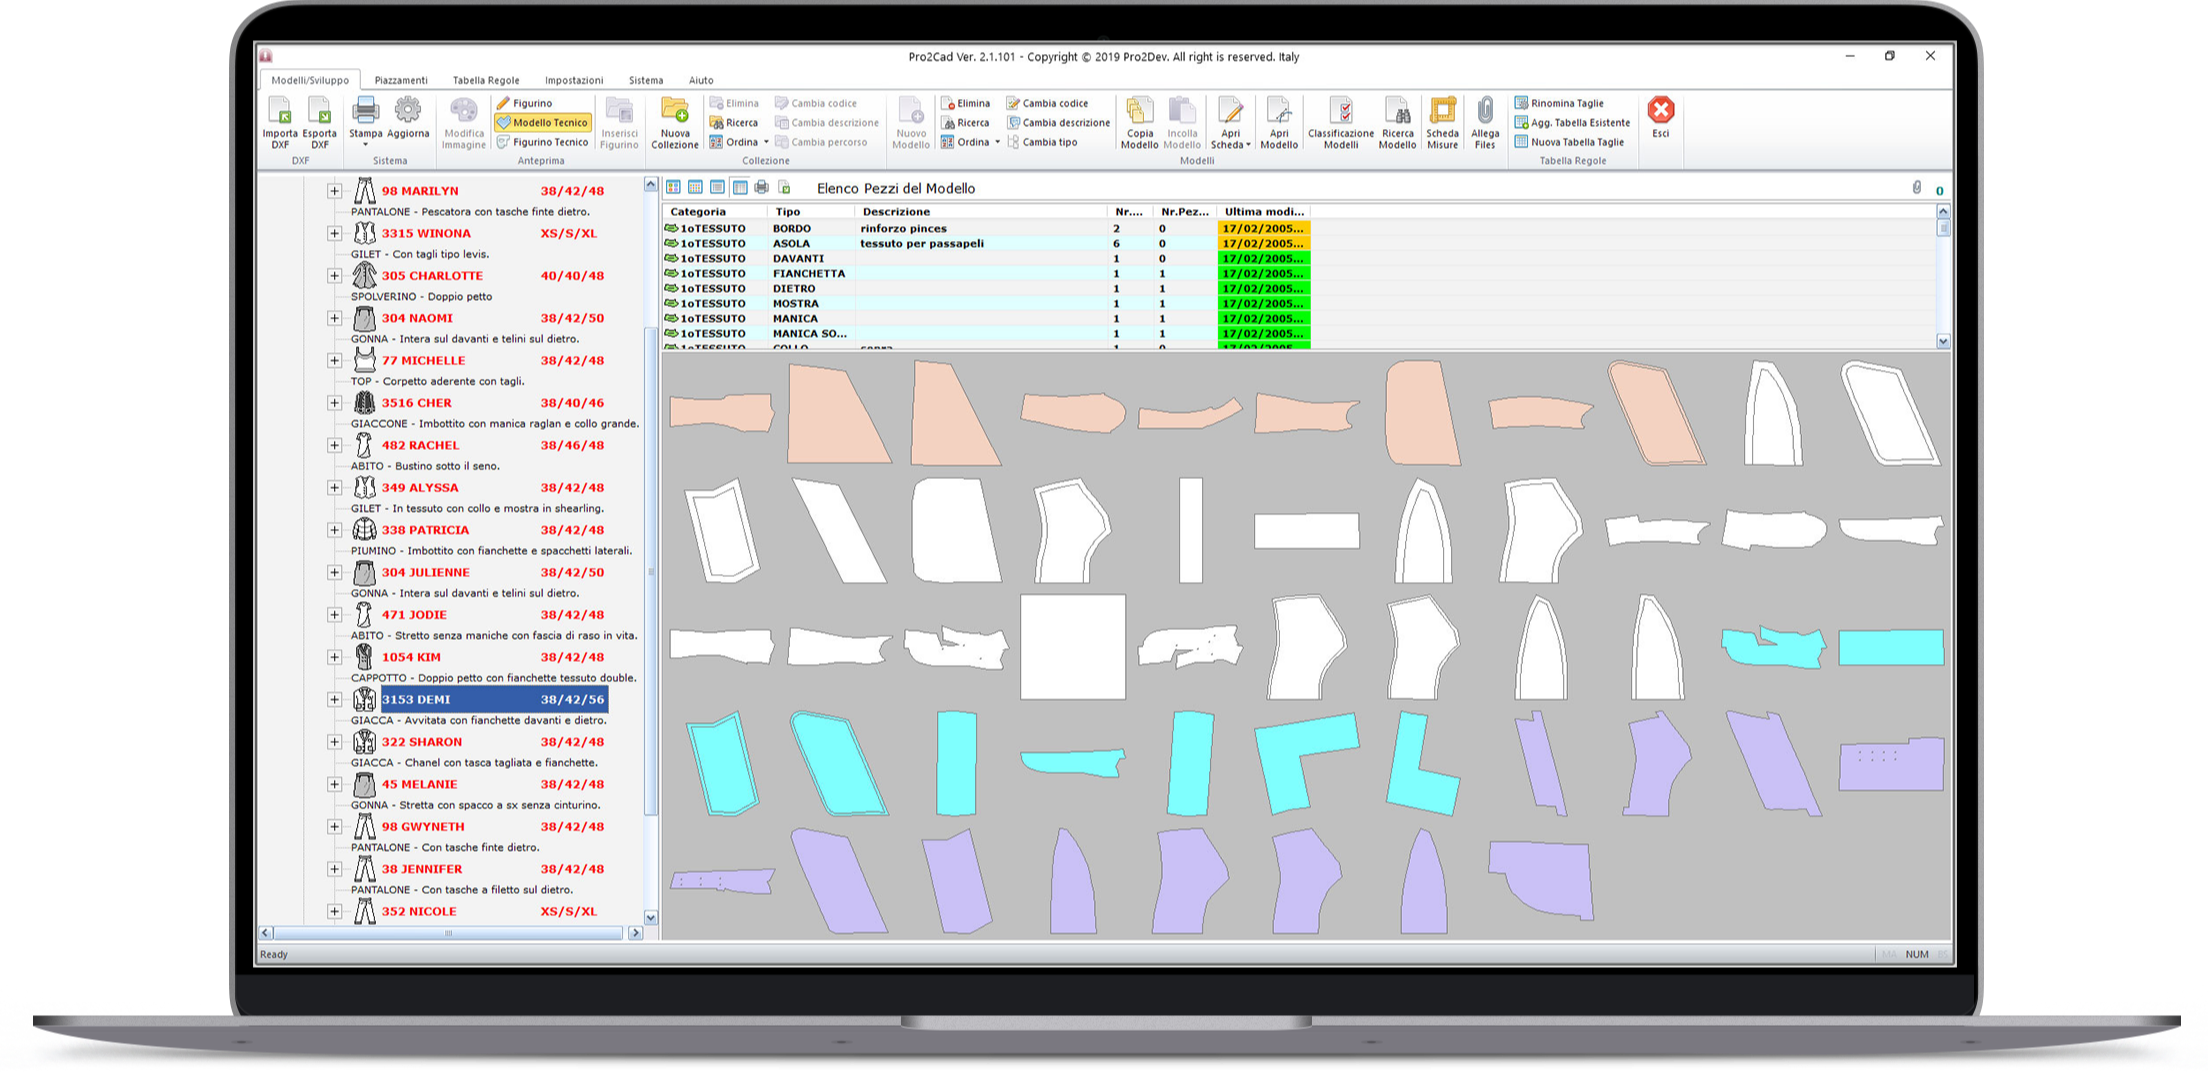The image size is (2208, 1077).
Task: Click the Aggiorna gear icon
Action: [408, 110]
